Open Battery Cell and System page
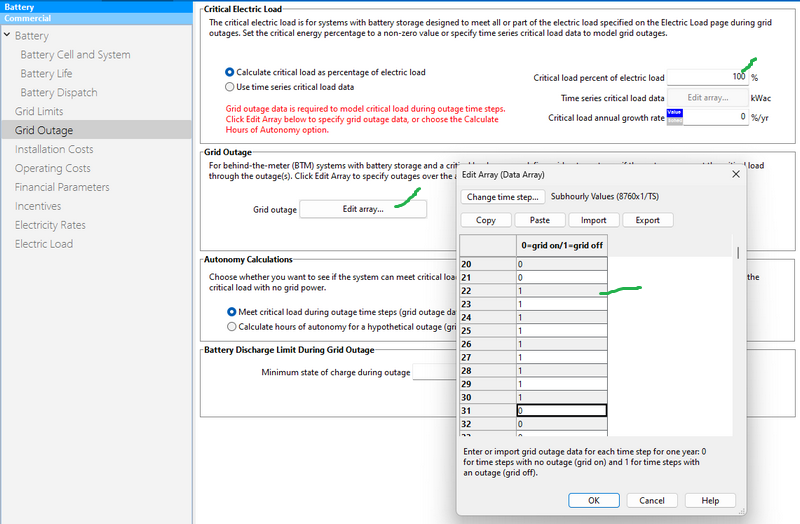Image resolution: width=800 pixels, height=524 pixels. tap(75, 55)
